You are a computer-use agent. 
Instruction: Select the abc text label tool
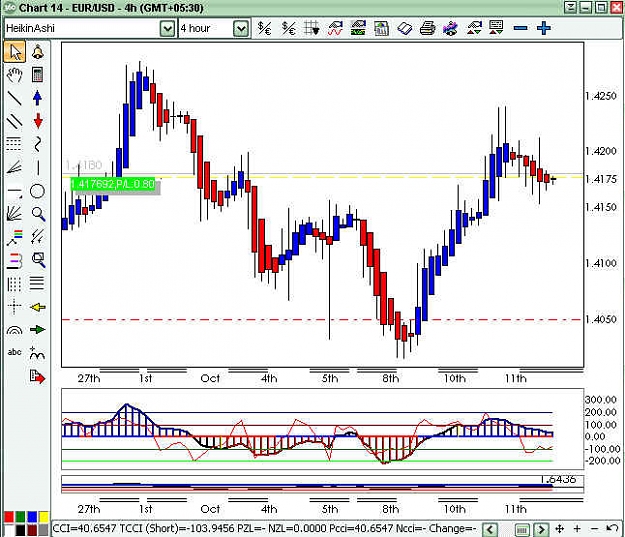(15, 352)
